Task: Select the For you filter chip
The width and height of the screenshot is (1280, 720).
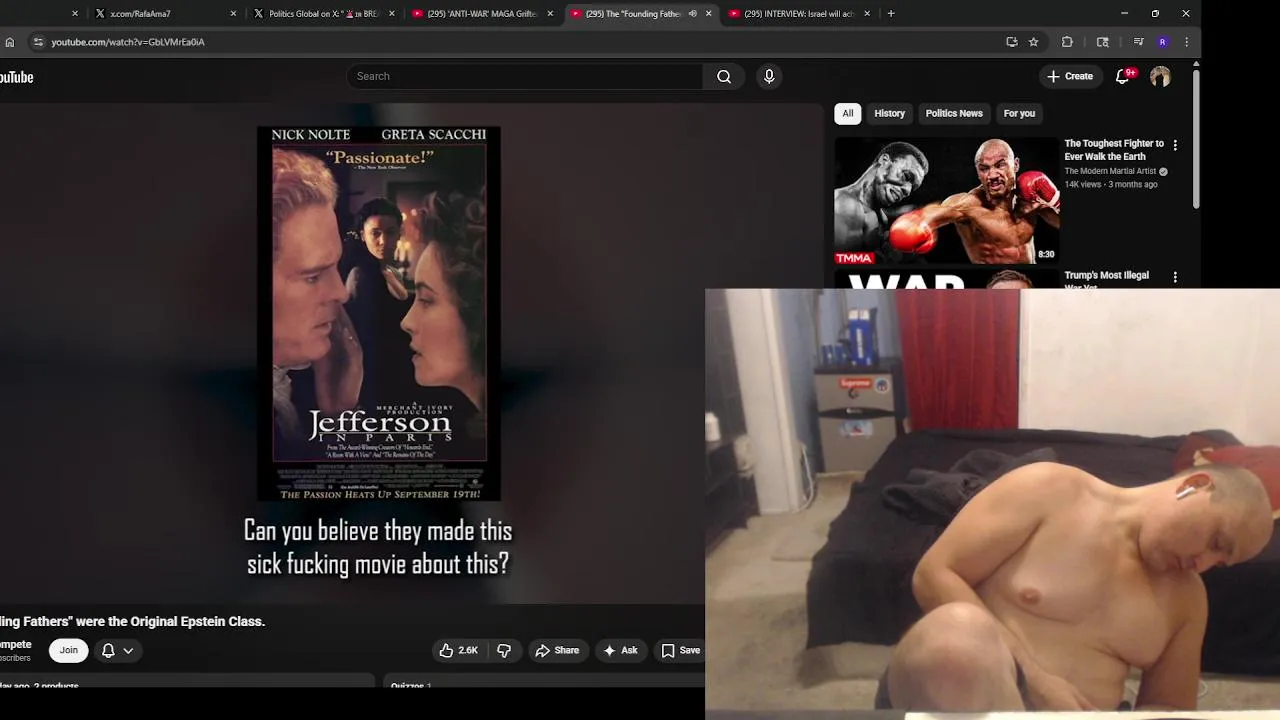Action: 1019,113
